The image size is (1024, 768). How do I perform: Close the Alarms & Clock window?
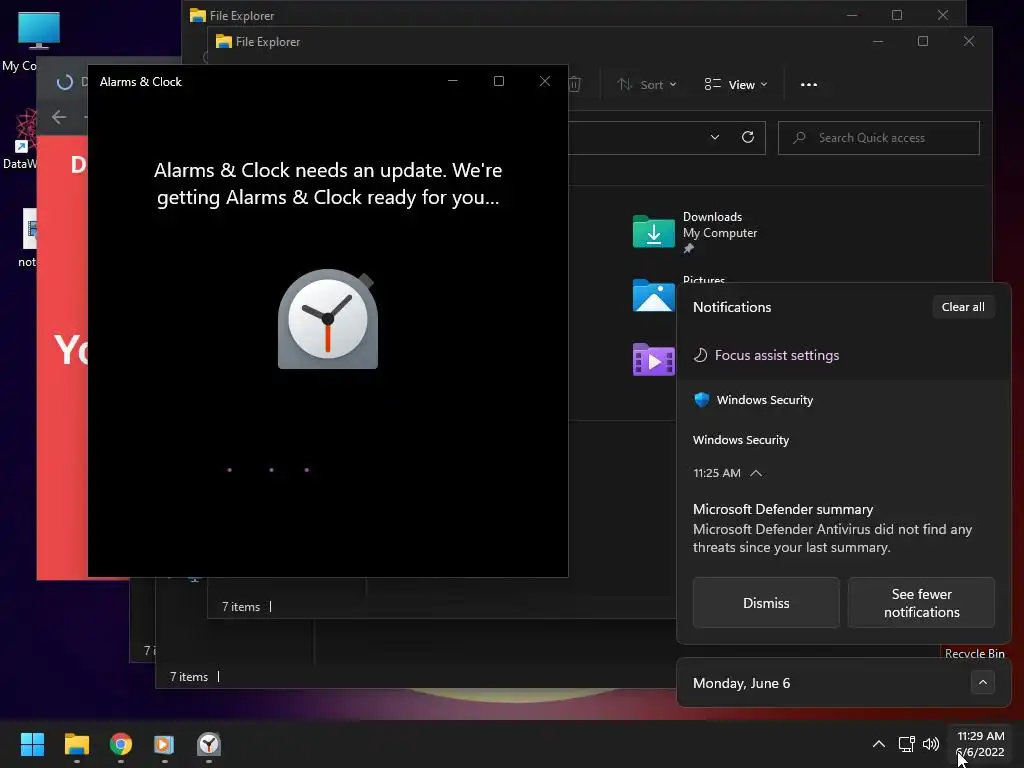(x=545, y=81)
